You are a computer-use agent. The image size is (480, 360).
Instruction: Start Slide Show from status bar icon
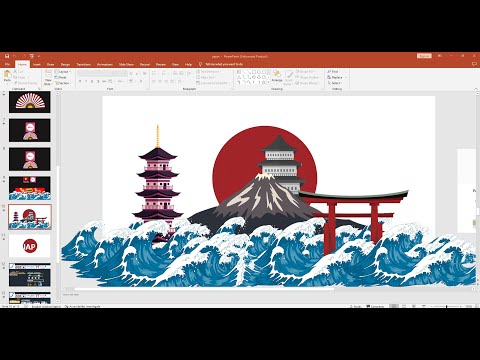[x=423, y=306]
